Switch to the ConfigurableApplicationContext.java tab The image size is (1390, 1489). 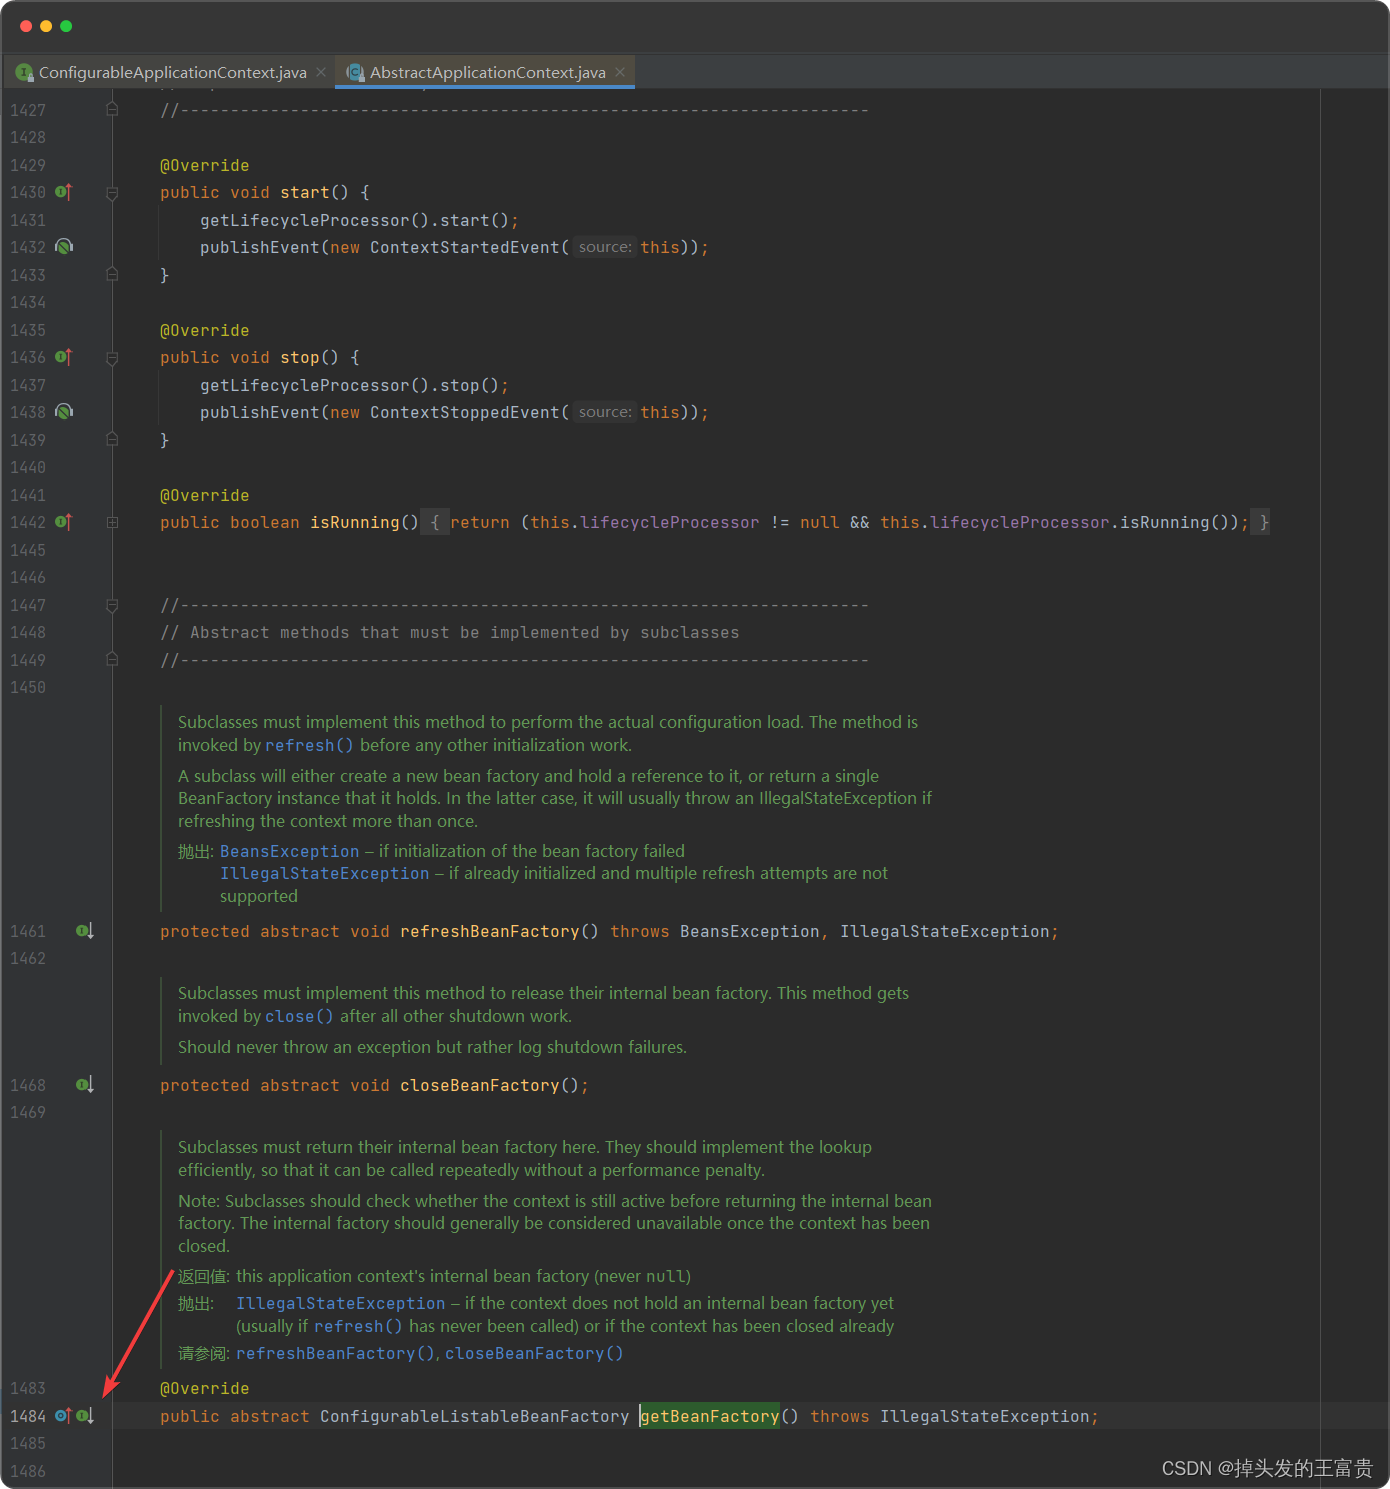[x=172, y=72]
